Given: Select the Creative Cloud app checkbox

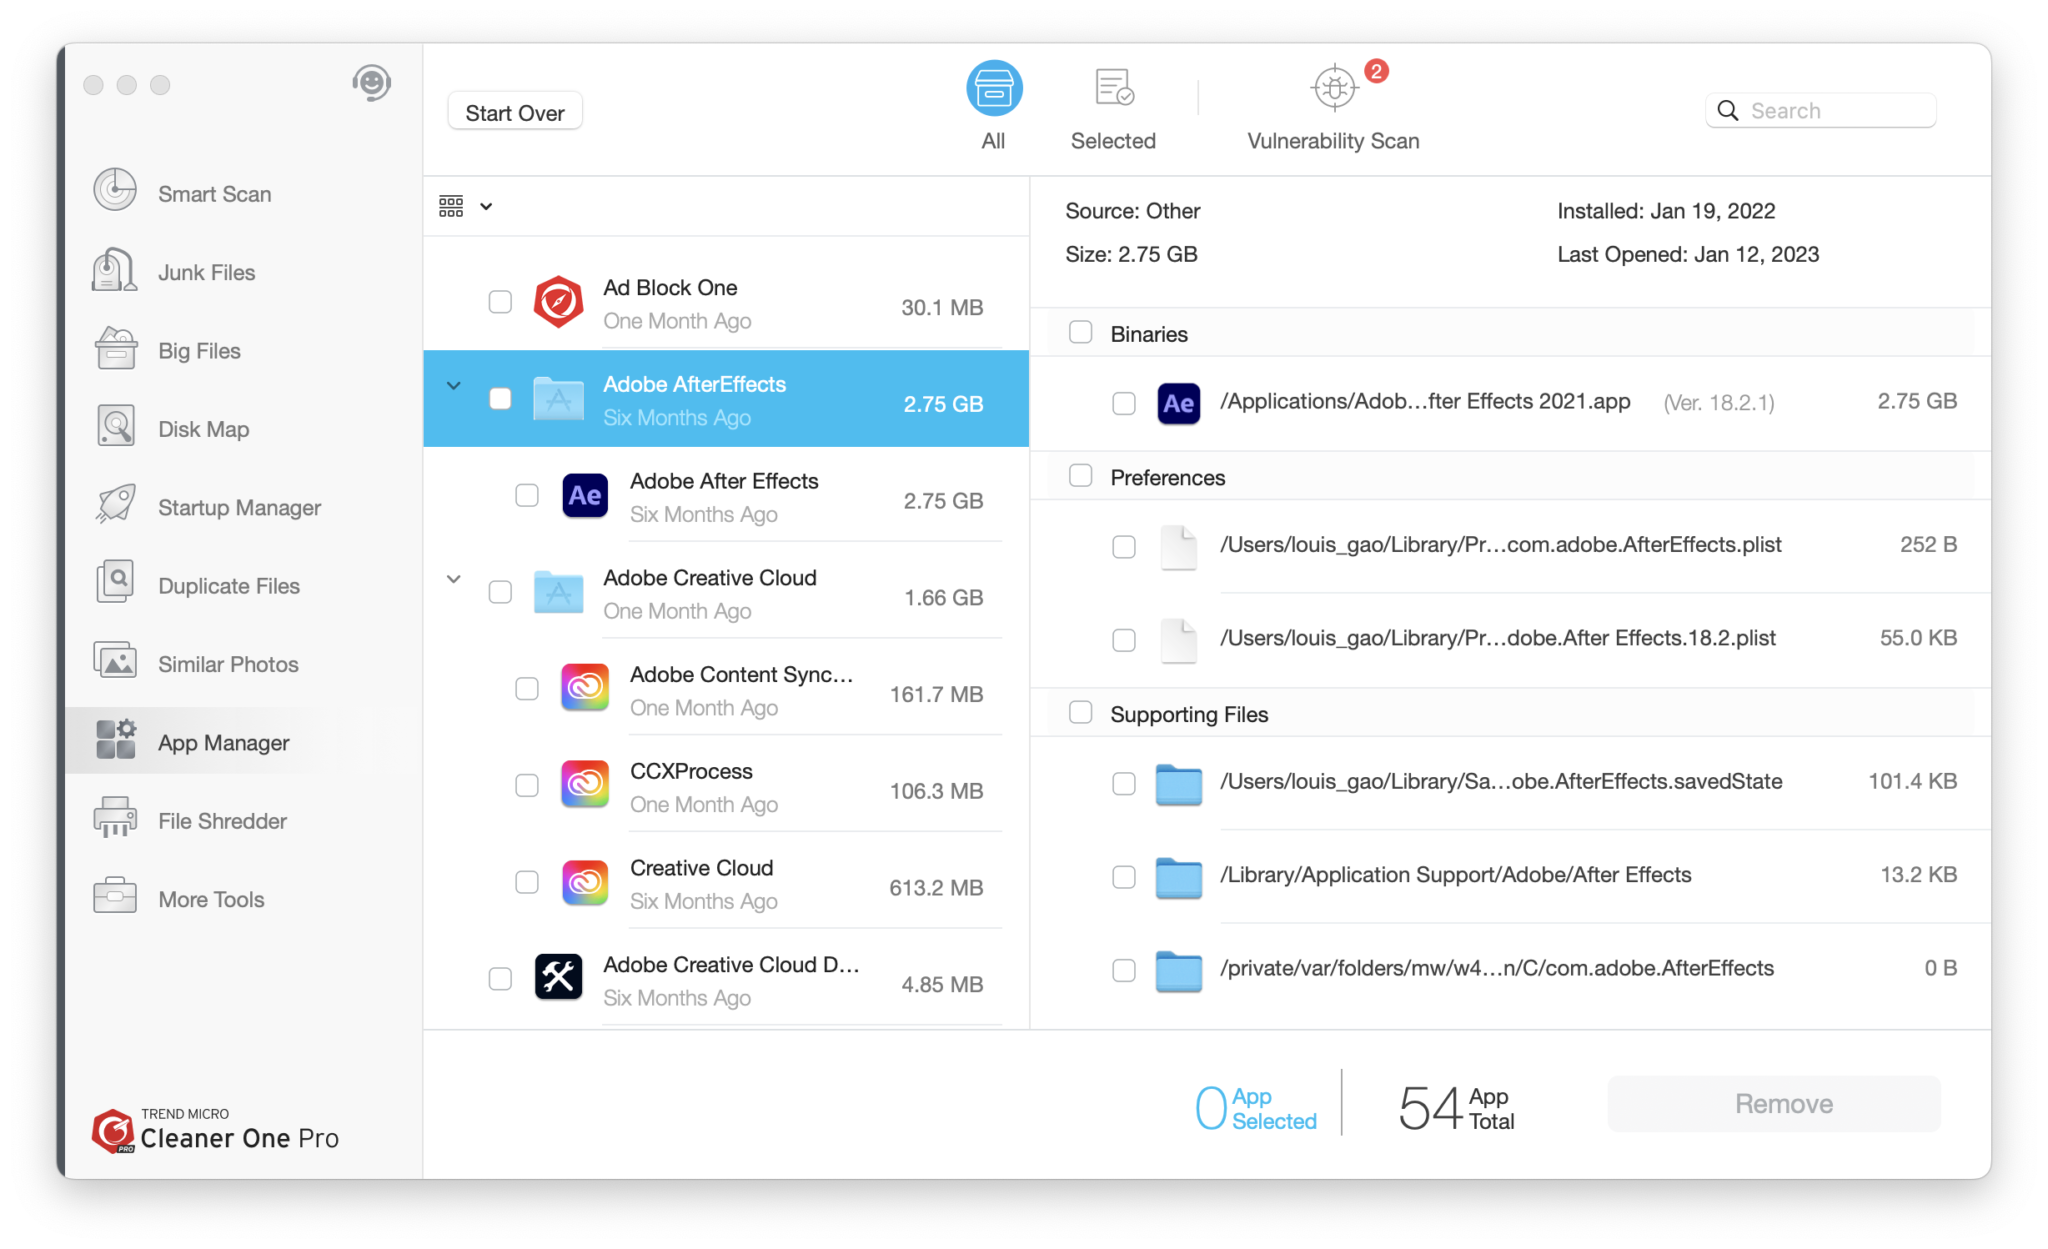Looking at the screenshot, I should pyautogui.click(x=527, y=882).
